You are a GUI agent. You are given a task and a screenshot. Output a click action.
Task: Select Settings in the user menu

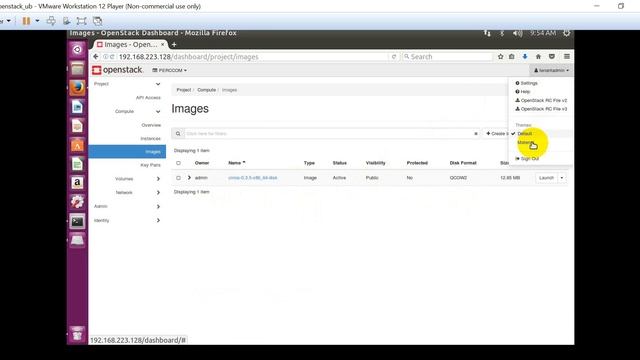tap(526, 83)
